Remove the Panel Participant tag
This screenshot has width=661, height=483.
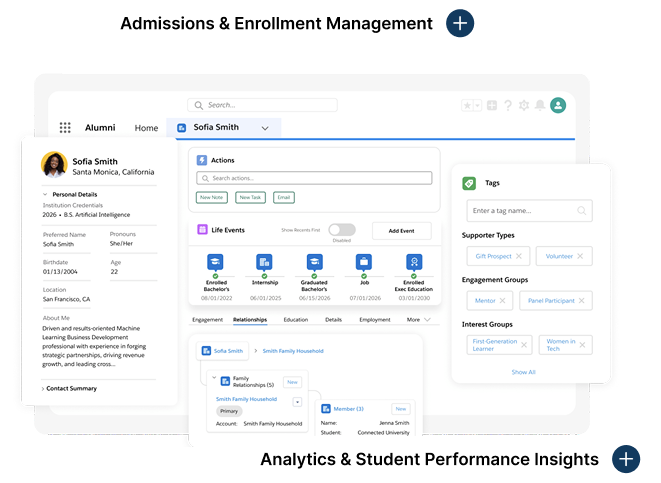click(x=581, y=301)
